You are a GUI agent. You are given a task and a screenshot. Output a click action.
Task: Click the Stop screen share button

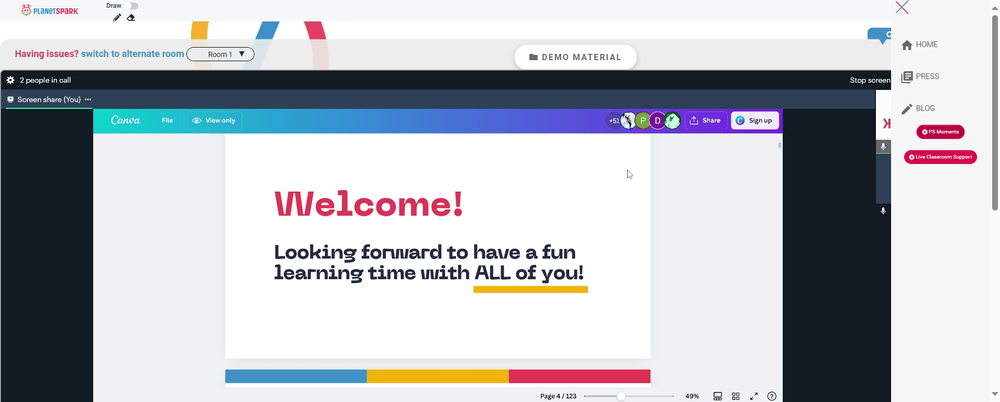(x=870, y=80)
